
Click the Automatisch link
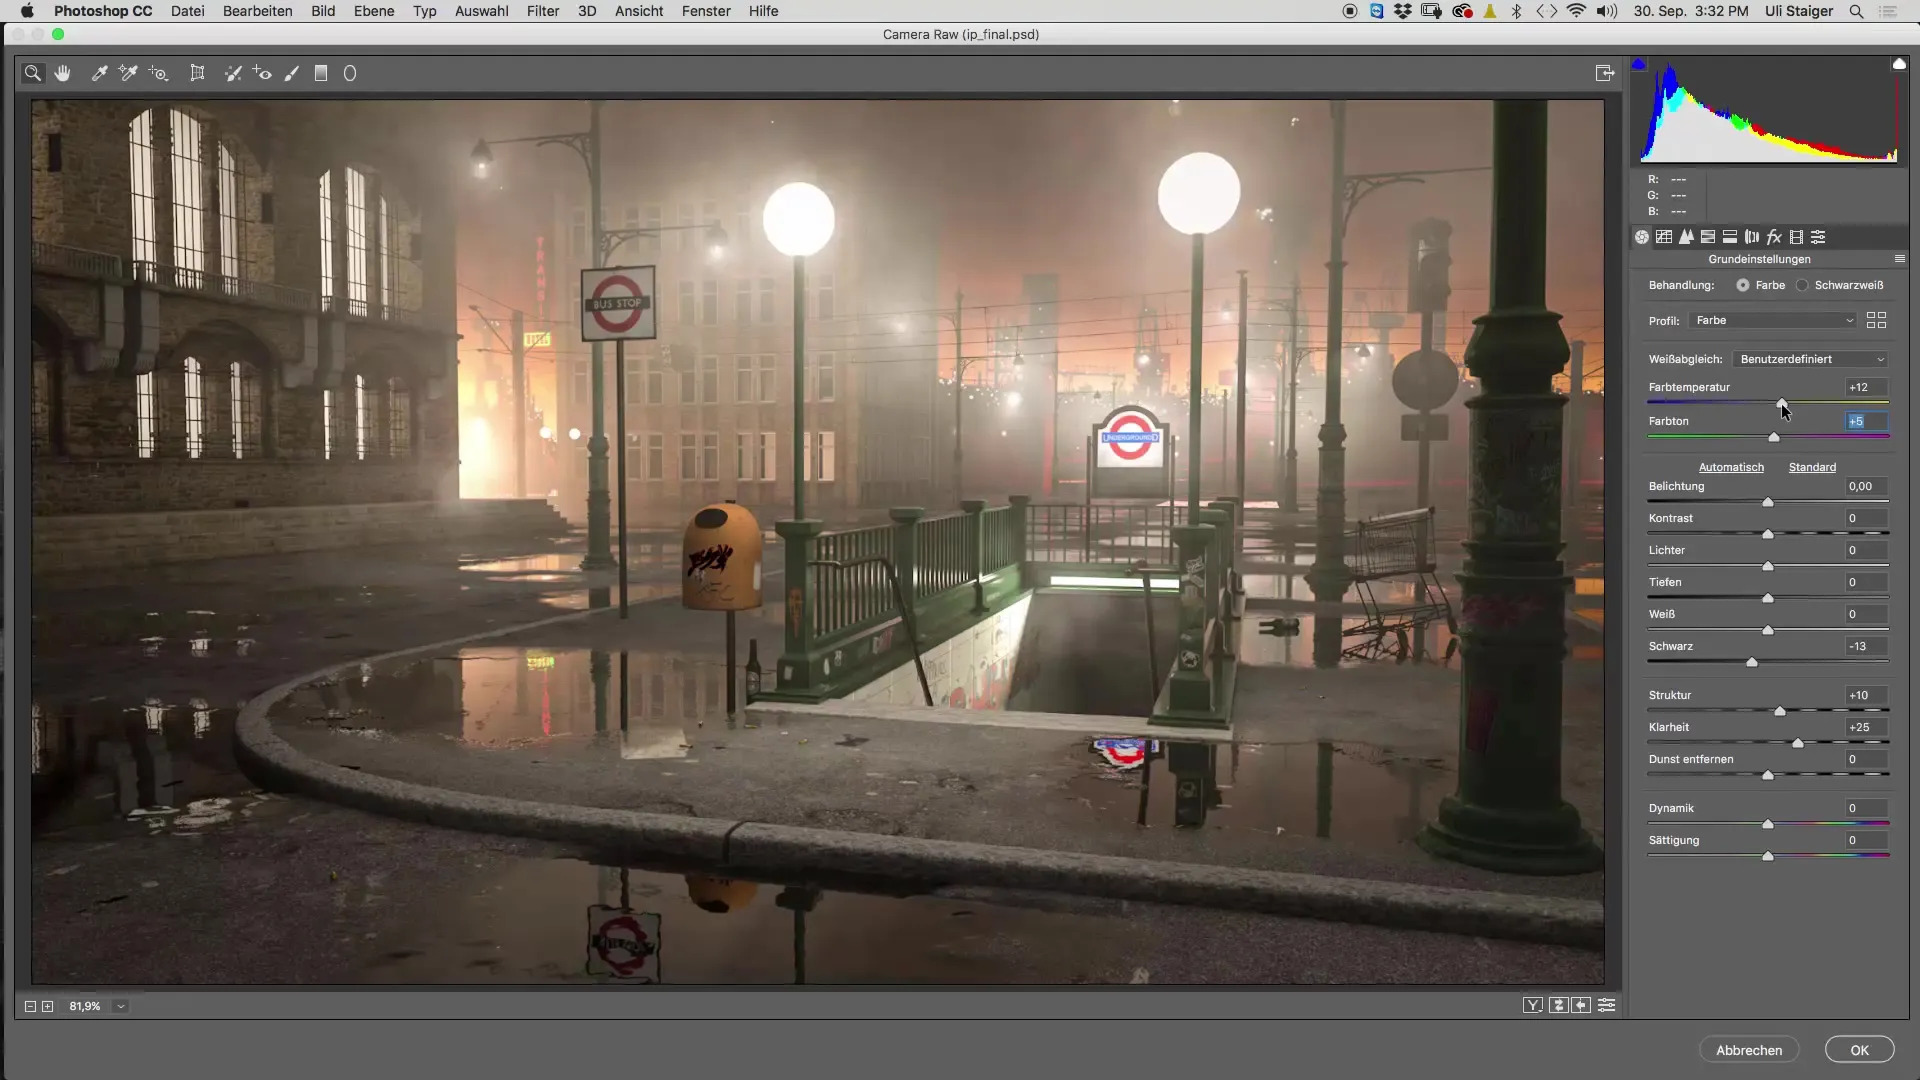pyautogui.click(x=1731, y=467)
